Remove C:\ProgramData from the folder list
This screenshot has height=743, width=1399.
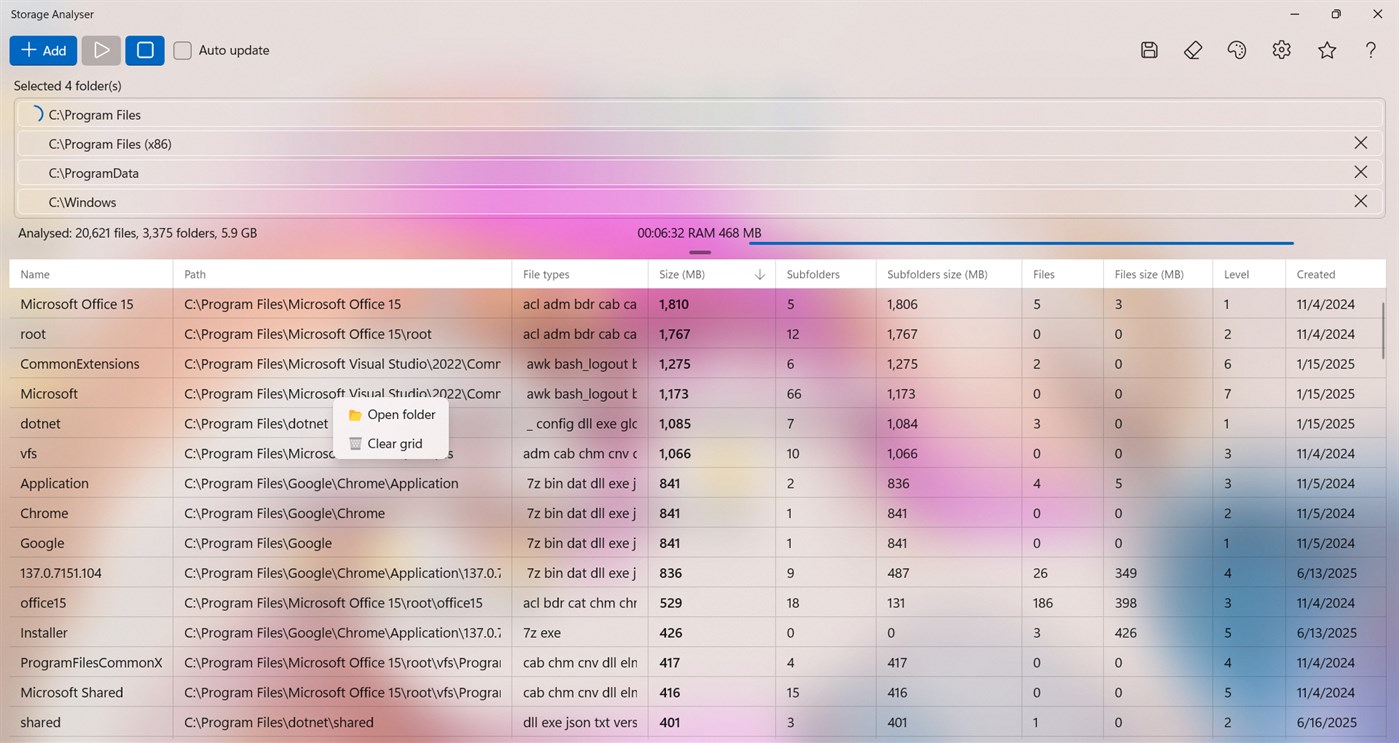(x=1361, y=172)
